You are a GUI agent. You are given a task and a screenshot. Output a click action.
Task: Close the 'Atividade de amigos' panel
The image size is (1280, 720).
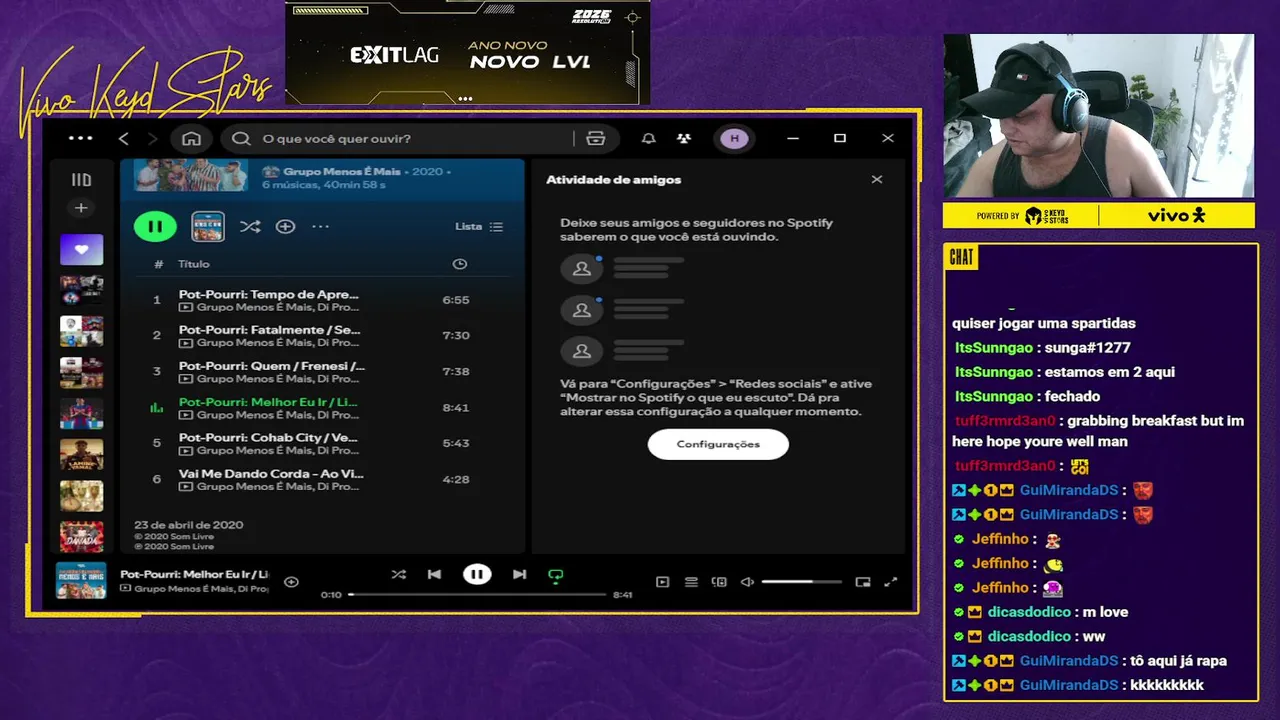[x=877, y=180]
